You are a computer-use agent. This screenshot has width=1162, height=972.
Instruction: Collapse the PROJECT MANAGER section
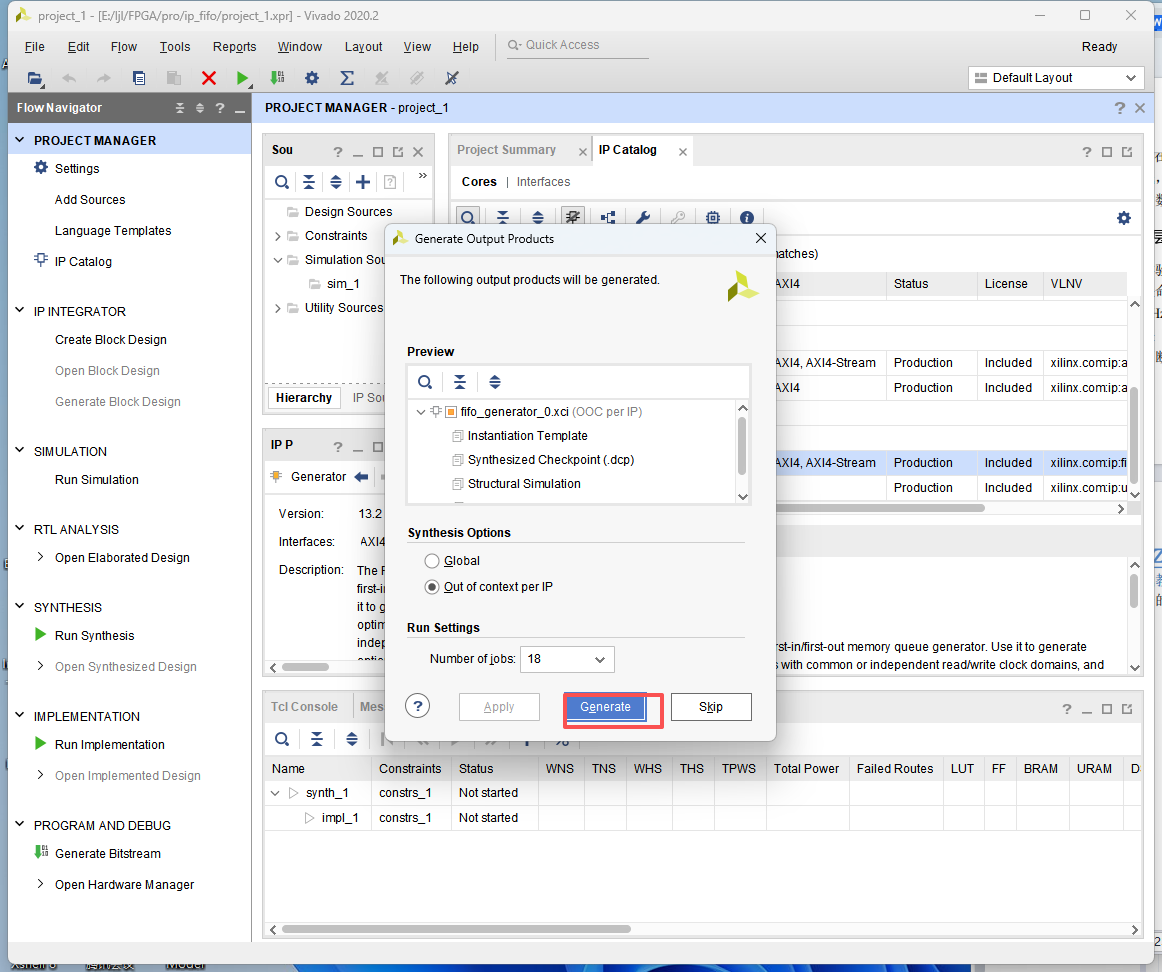(20, 140)
